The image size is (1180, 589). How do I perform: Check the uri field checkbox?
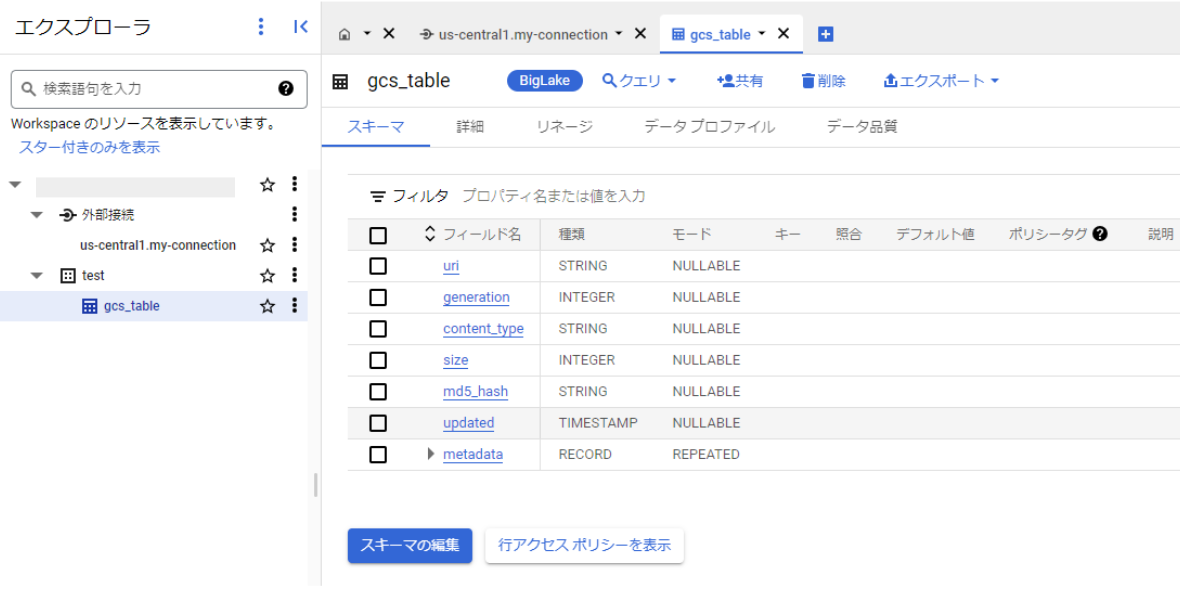(379, 266)
